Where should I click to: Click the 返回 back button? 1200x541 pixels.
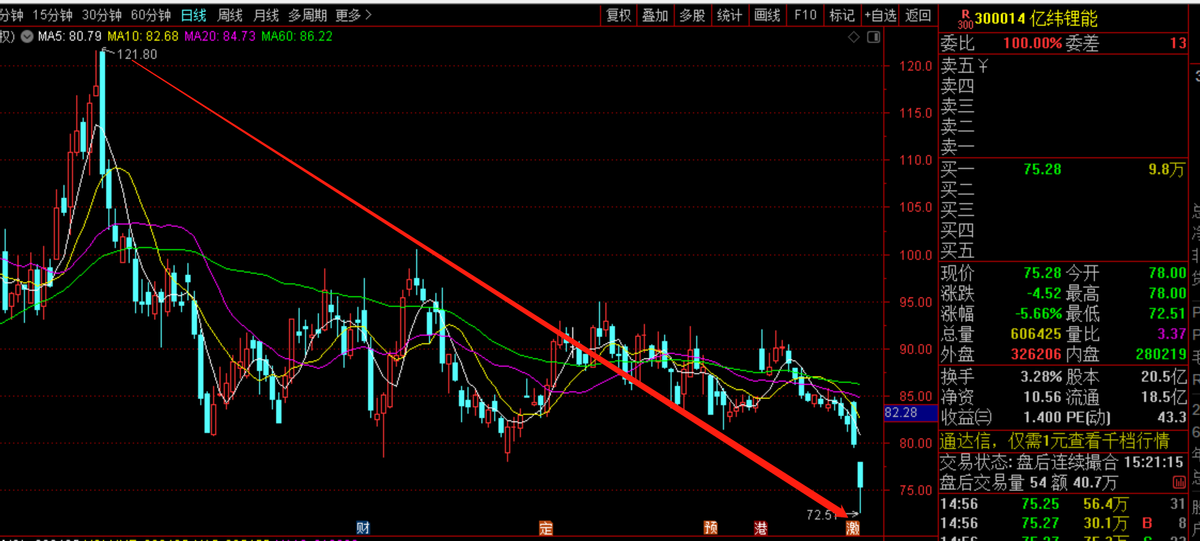tap(917, 15)
